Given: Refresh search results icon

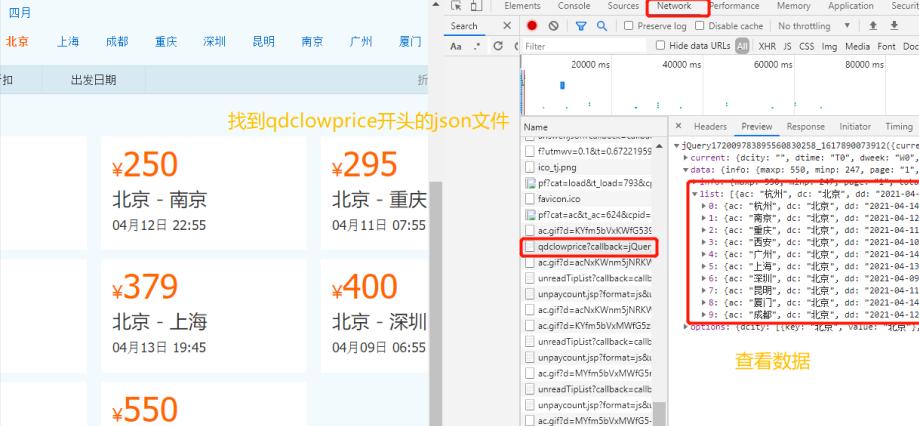Looking at the screenshot, I should tap(498, 46).
